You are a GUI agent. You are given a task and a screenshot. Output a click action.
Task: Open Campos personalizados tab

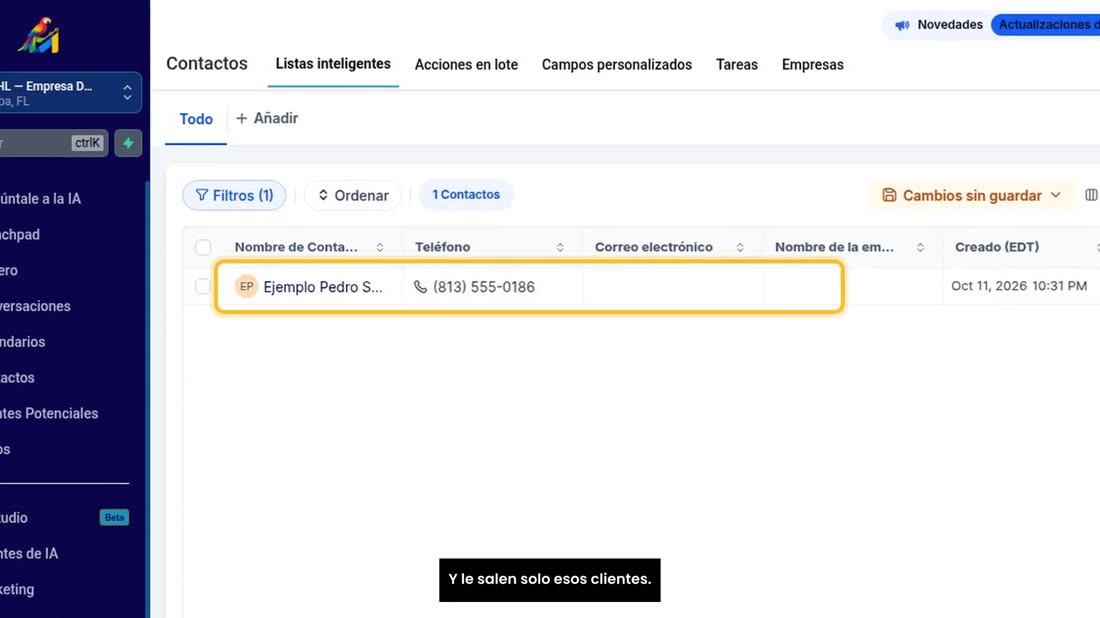point(617,65)
